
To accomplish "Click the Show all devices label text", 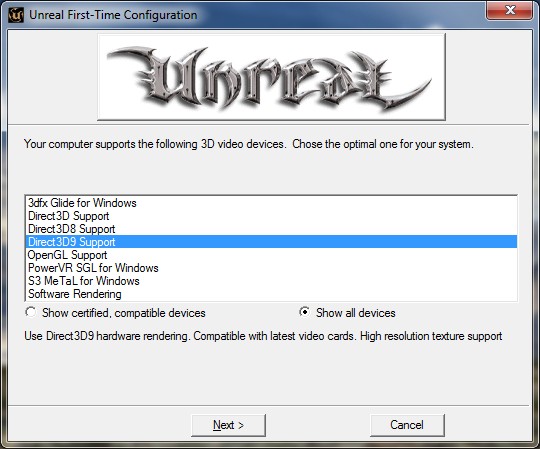I will (x=356, y=313).
